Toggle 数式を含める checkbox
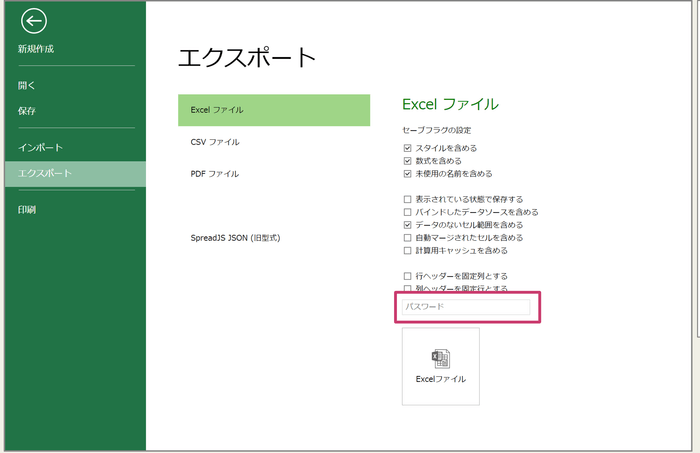 click(407, 160)
